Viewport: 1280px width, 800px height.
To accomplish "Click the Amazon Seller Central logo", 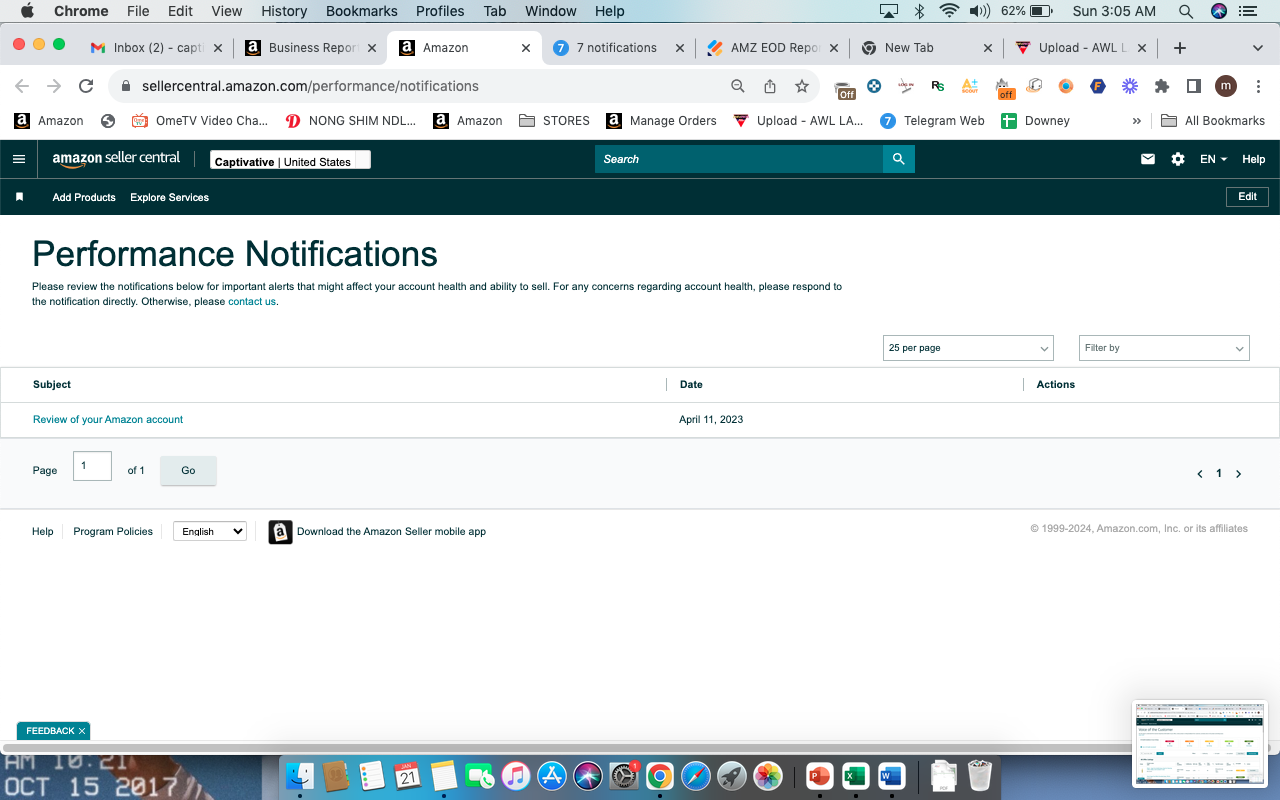I will point(116,159).
